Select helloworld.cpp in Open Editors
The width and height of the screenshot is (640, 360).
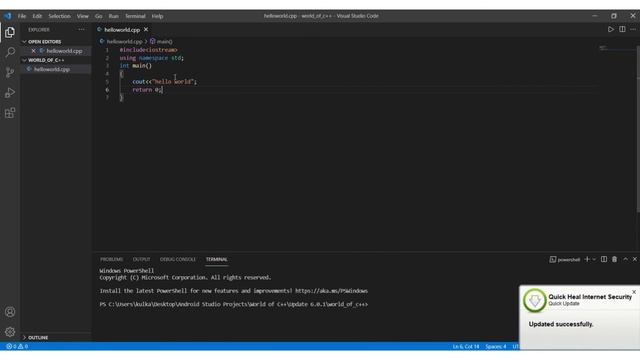coord(64,51)
